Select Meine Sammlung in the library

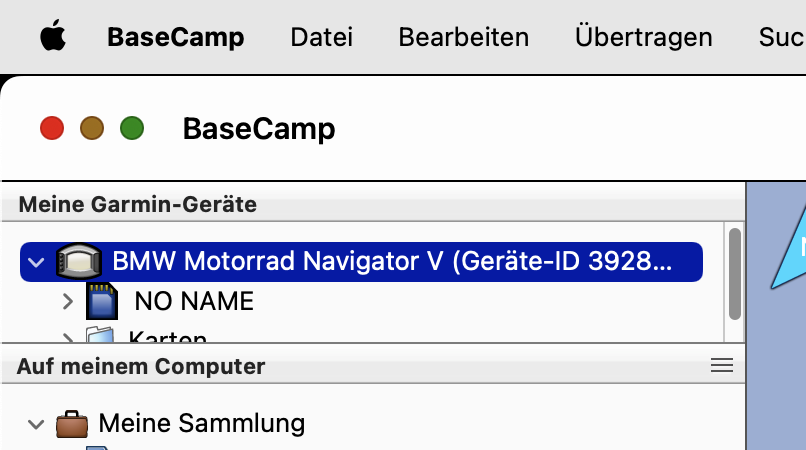[202, 424]
